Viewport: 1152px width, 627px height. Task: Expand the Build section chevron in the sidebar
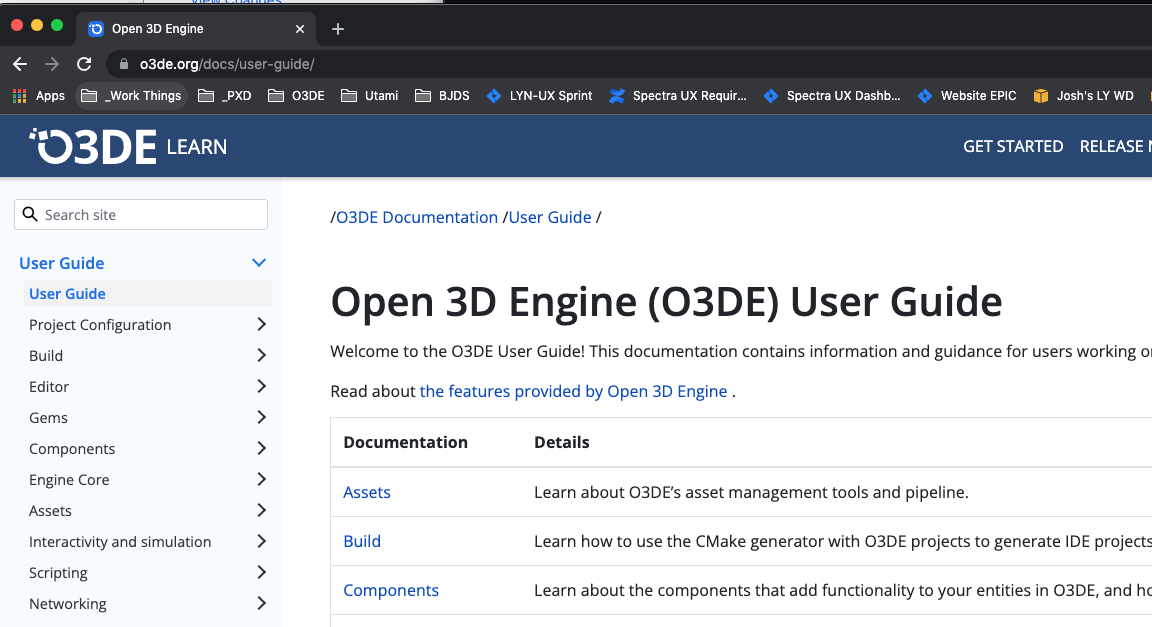(262, 355)
